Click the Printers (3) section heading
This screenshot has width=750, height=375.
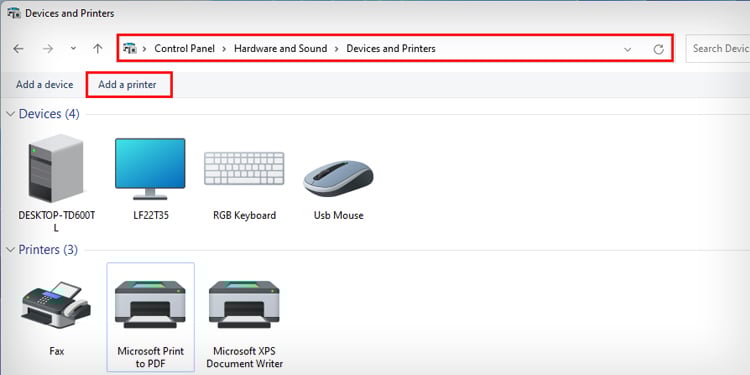(48, 250)
